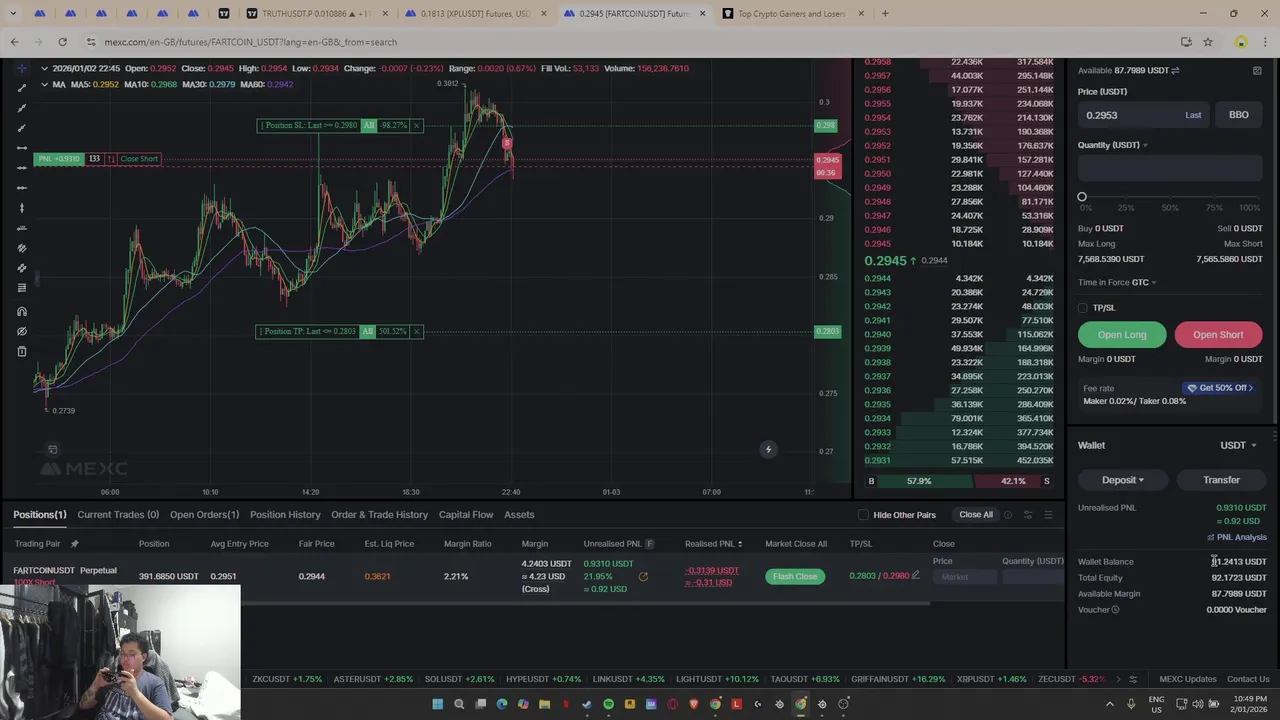This screenshot has width=1280, height=720.
Task: Open the Position History tab
Action: click(285, 515)
